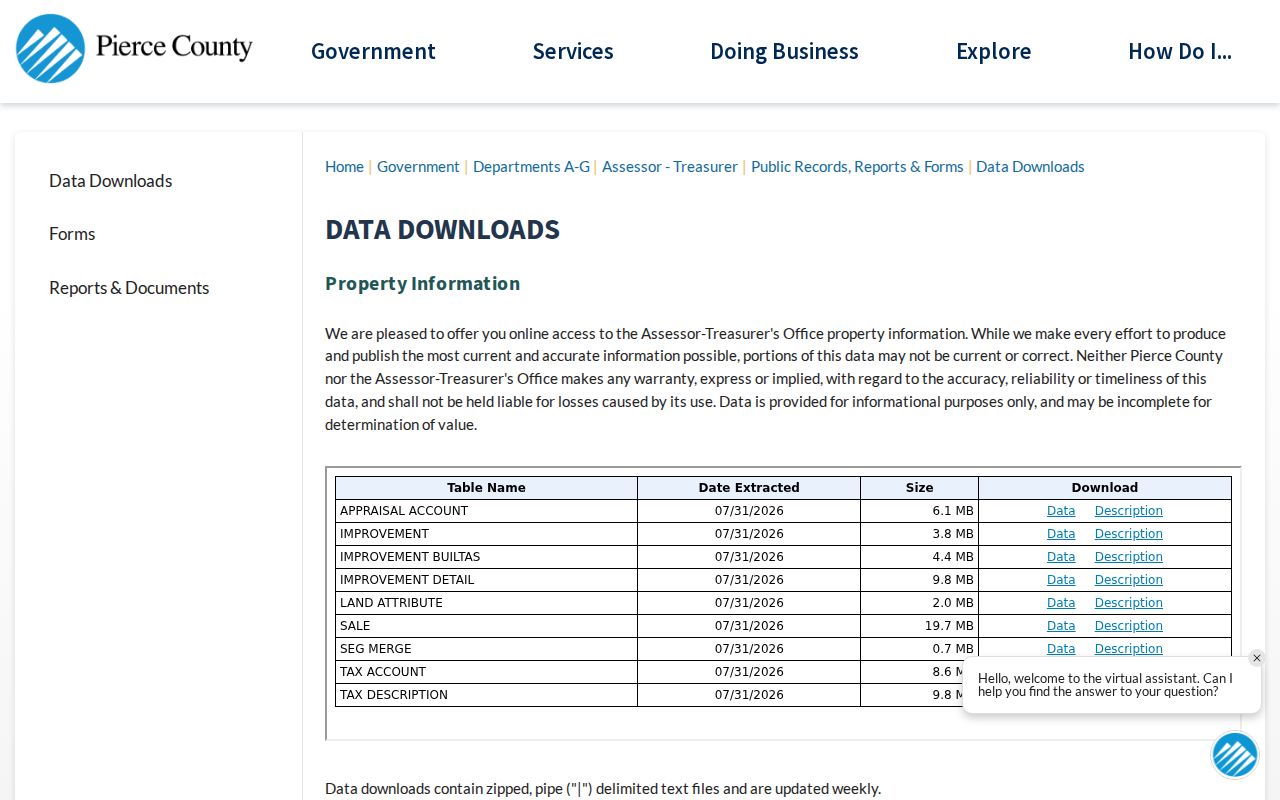Click the Size column header

[x=919, y=488]
